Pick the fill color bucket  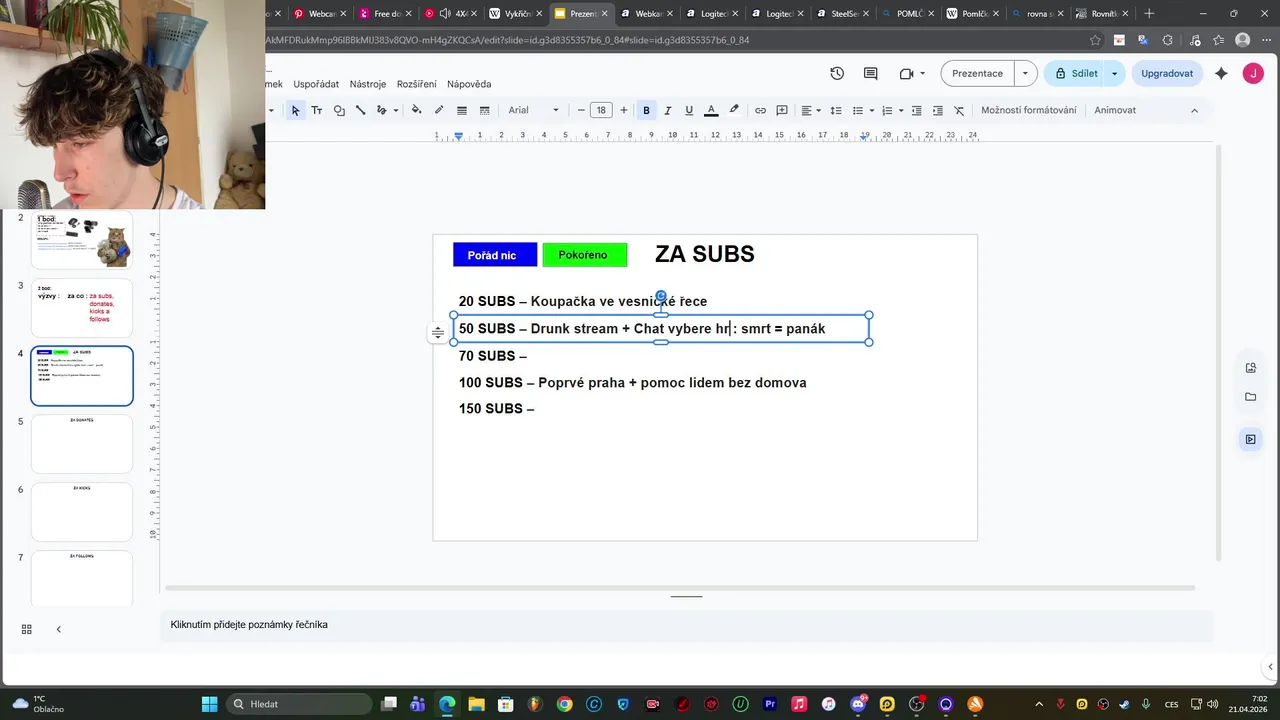click(x=416, y=110)
